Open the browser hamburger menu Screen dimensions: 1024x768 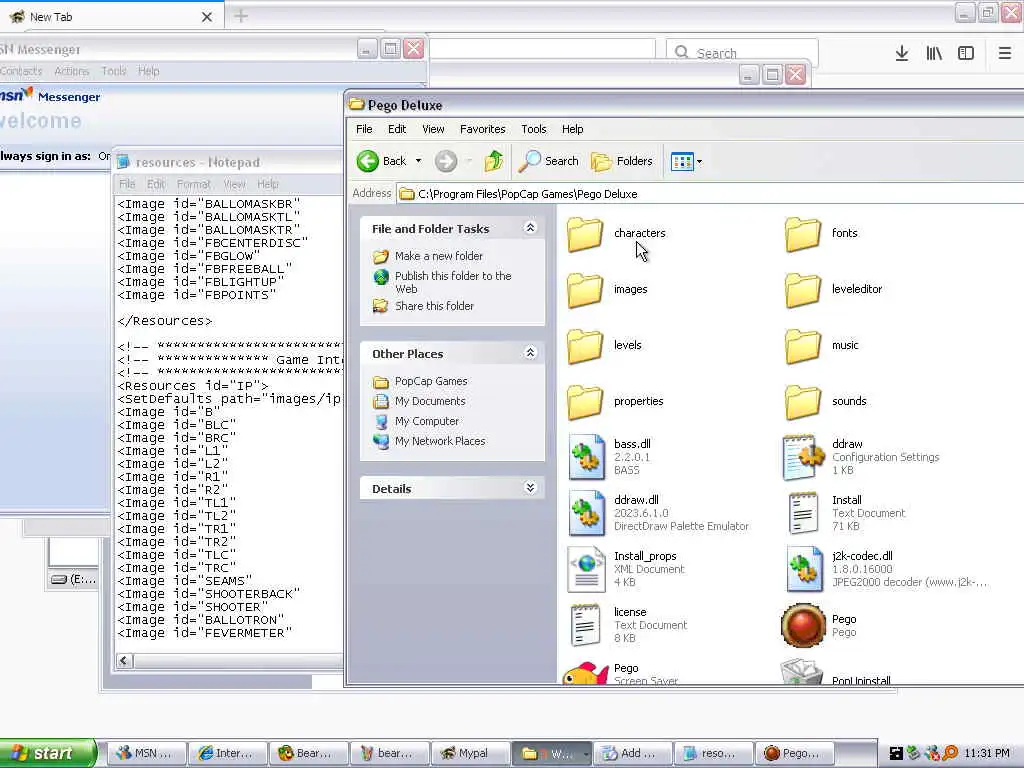(x=1004, y=53)
